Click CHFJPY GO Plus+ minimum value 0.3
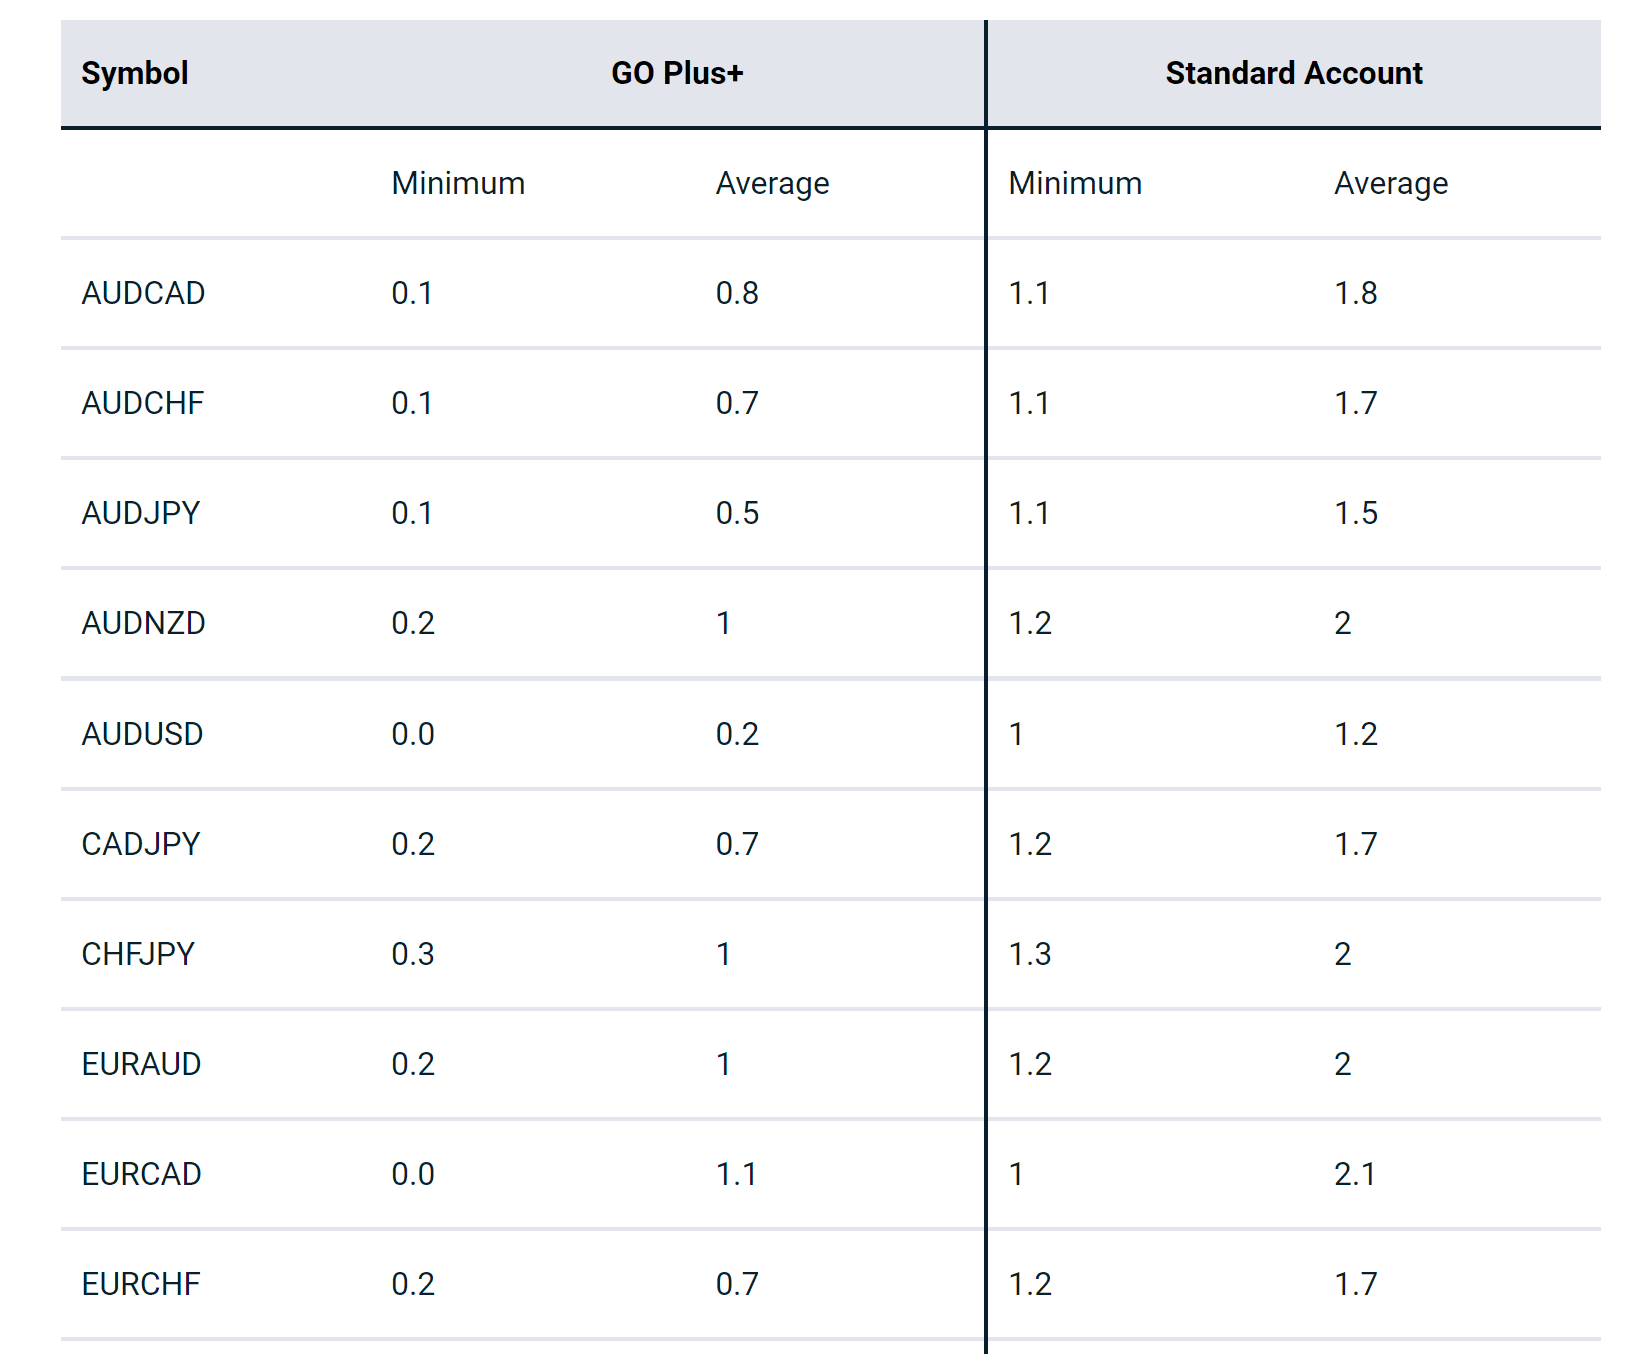Screen dimensions: 1632x1354 [x=413, y=954]
